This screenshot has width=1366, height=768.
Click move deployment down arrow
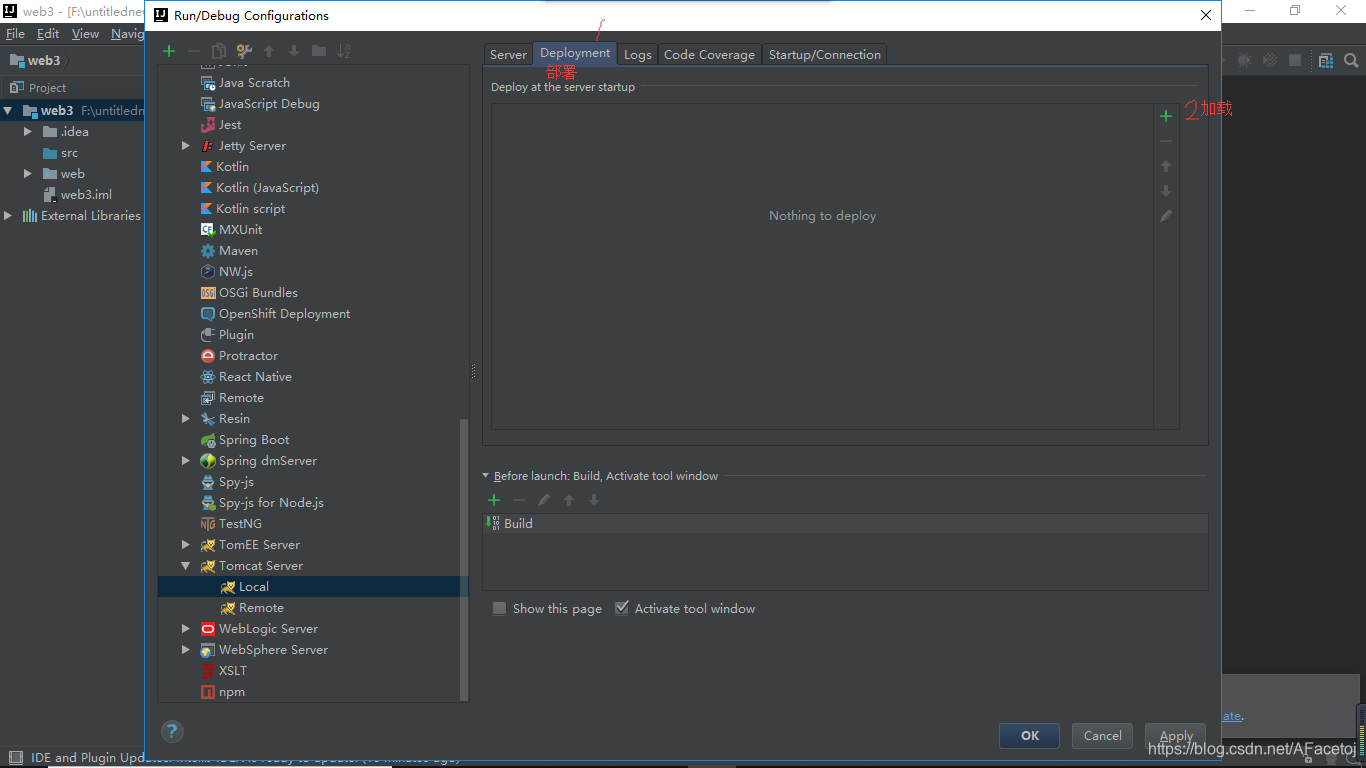click(1166, 191)
